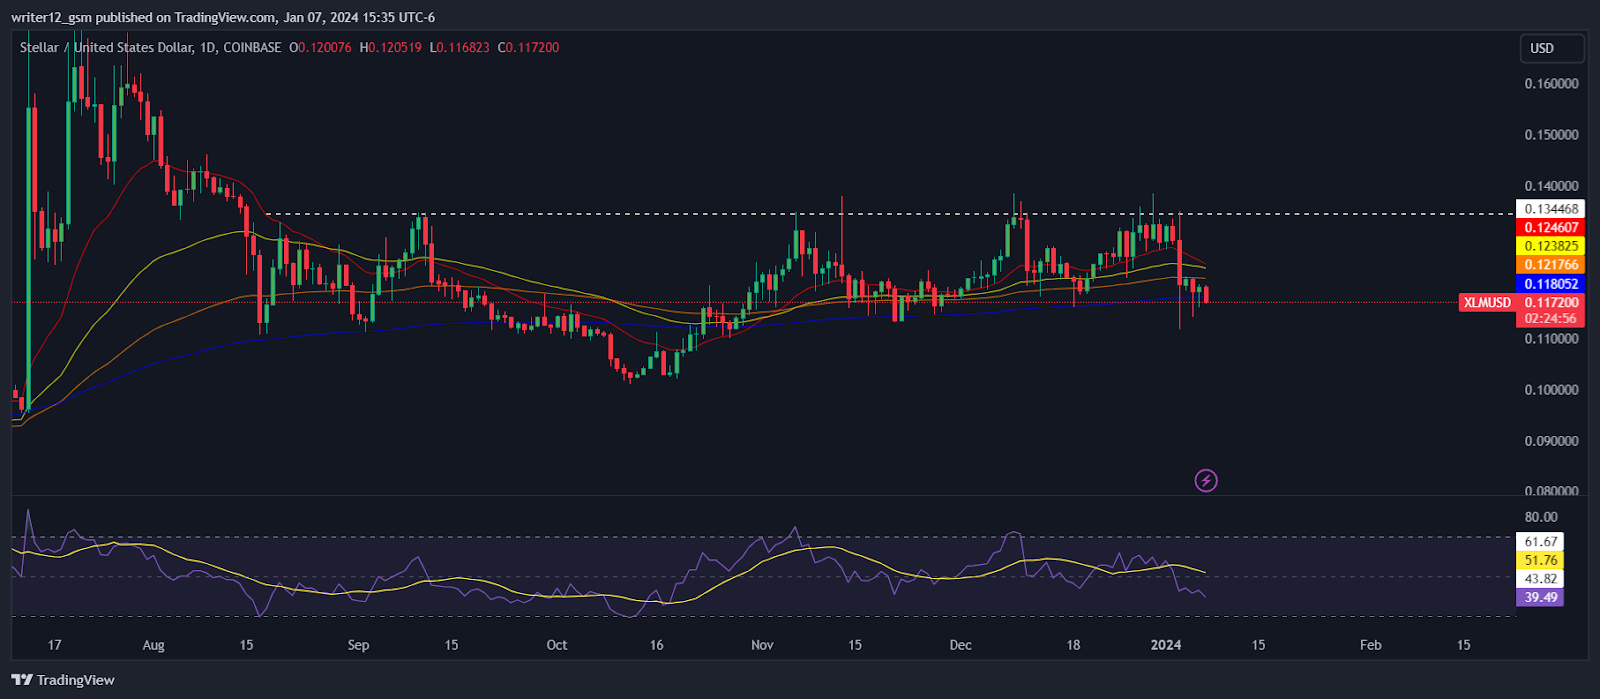Click the 17 date label on time axis

coord(54,645)
